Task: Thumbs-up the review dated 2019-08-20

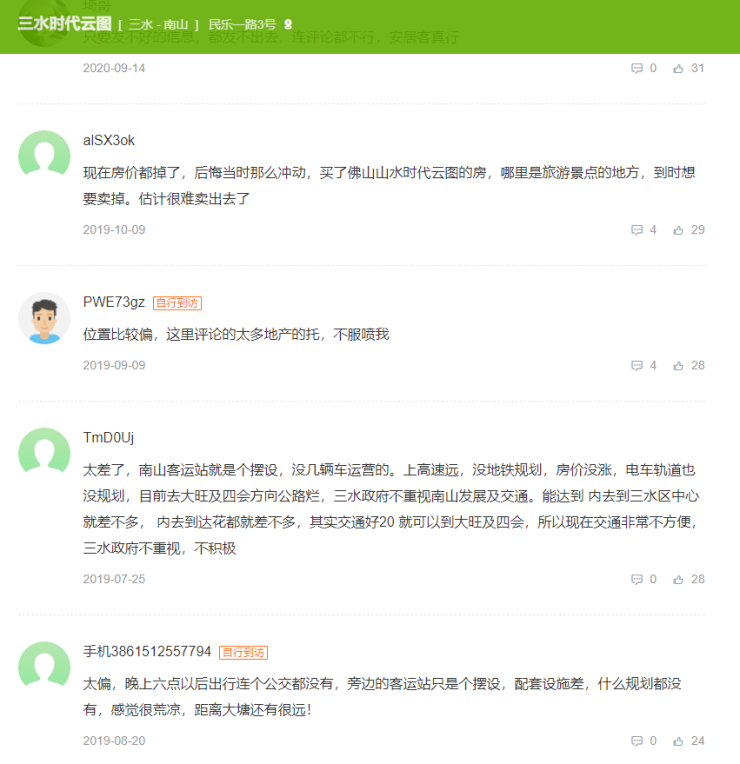Action: 679,741
